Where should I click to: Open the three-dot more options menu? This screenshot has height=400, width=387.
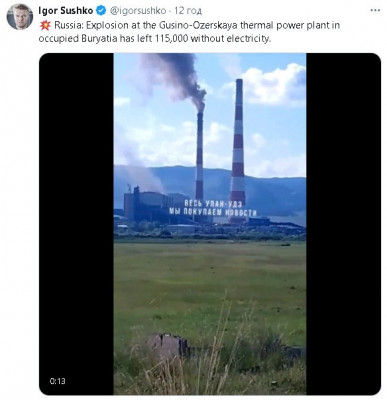click(x=375, y=10)
